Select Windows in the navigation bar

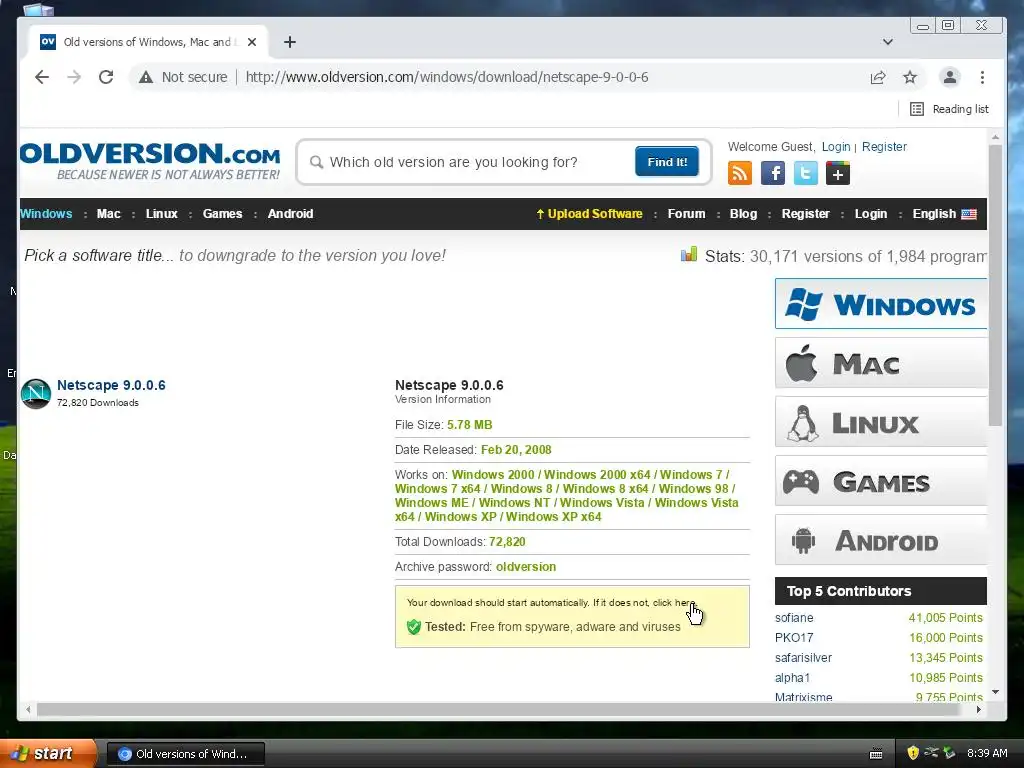(46, 214)
